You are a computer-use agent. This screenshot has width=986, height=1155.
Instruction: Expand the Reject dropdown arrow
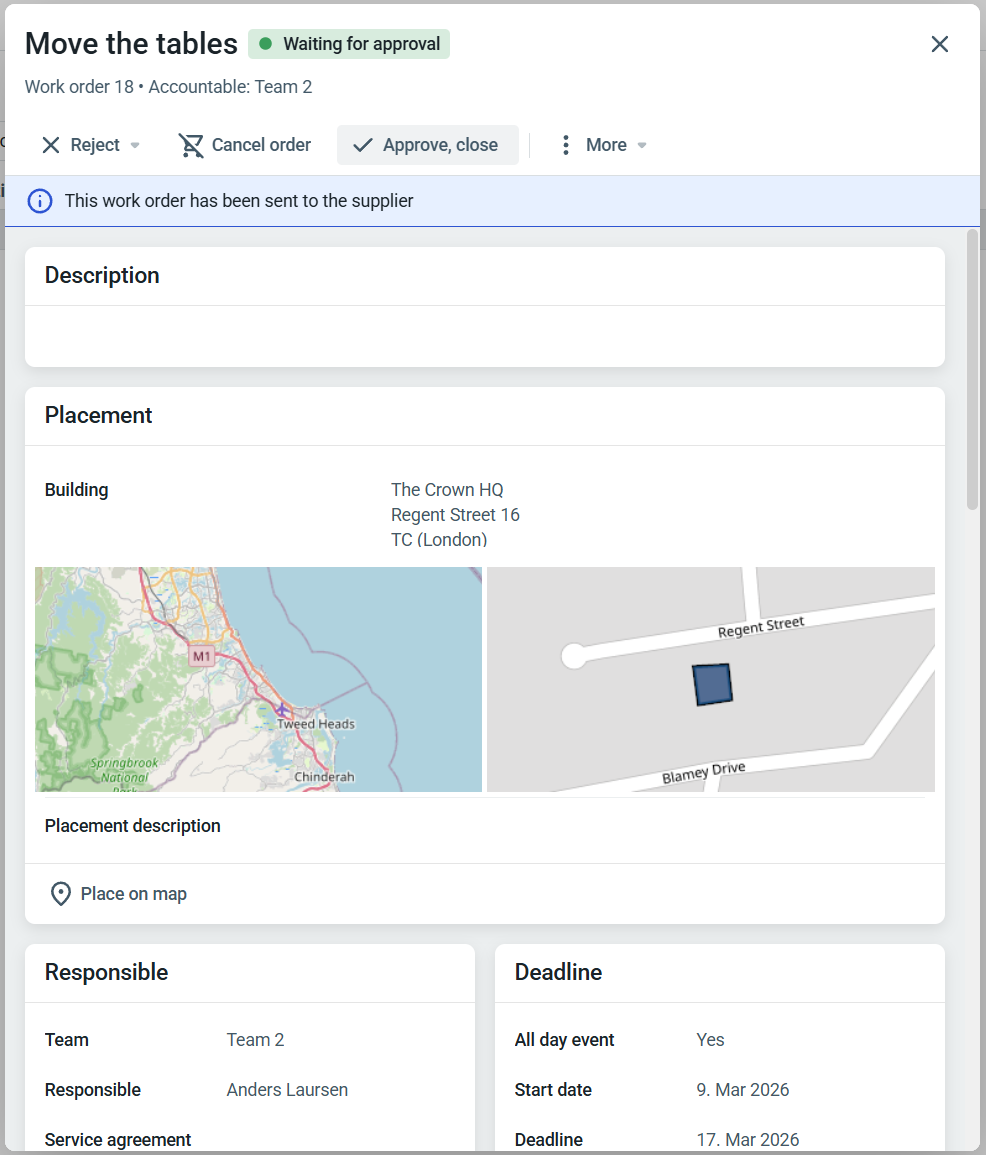point(135,146)
